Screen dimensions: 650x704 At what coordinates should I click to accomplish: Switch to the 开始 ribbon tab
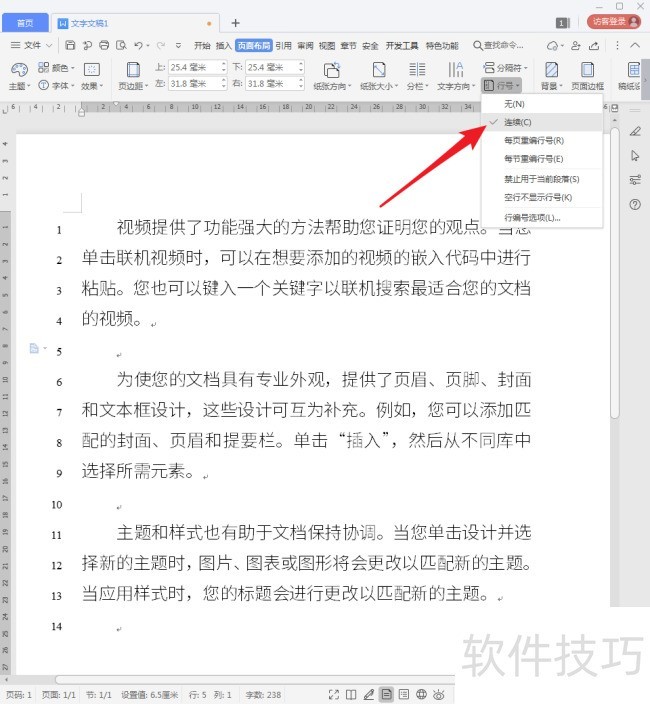click(x=202, y=45)
